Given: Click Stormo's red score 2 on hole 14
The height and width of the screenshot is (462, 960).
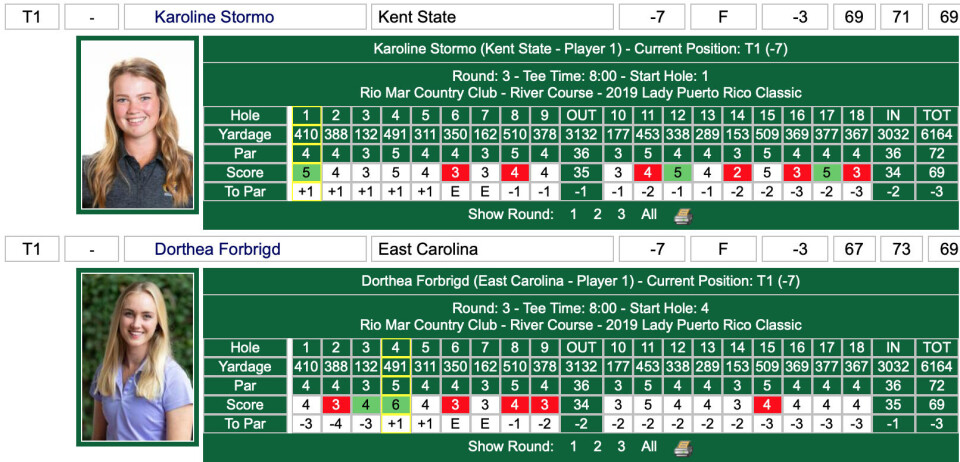Looking at the screenshot, I should point(737,173).
